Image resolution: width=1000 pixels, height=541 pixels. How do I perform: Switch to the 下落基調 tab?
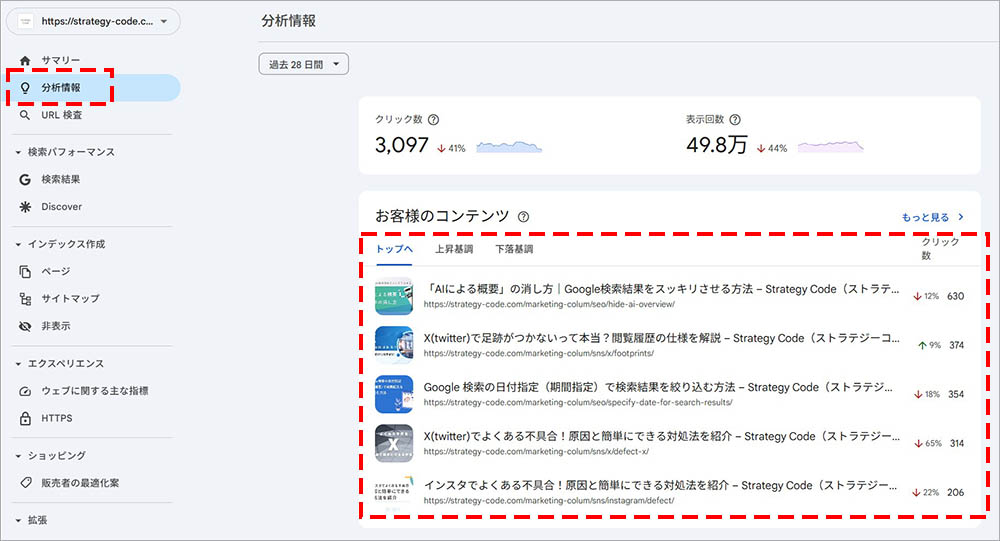click(514, 249)
